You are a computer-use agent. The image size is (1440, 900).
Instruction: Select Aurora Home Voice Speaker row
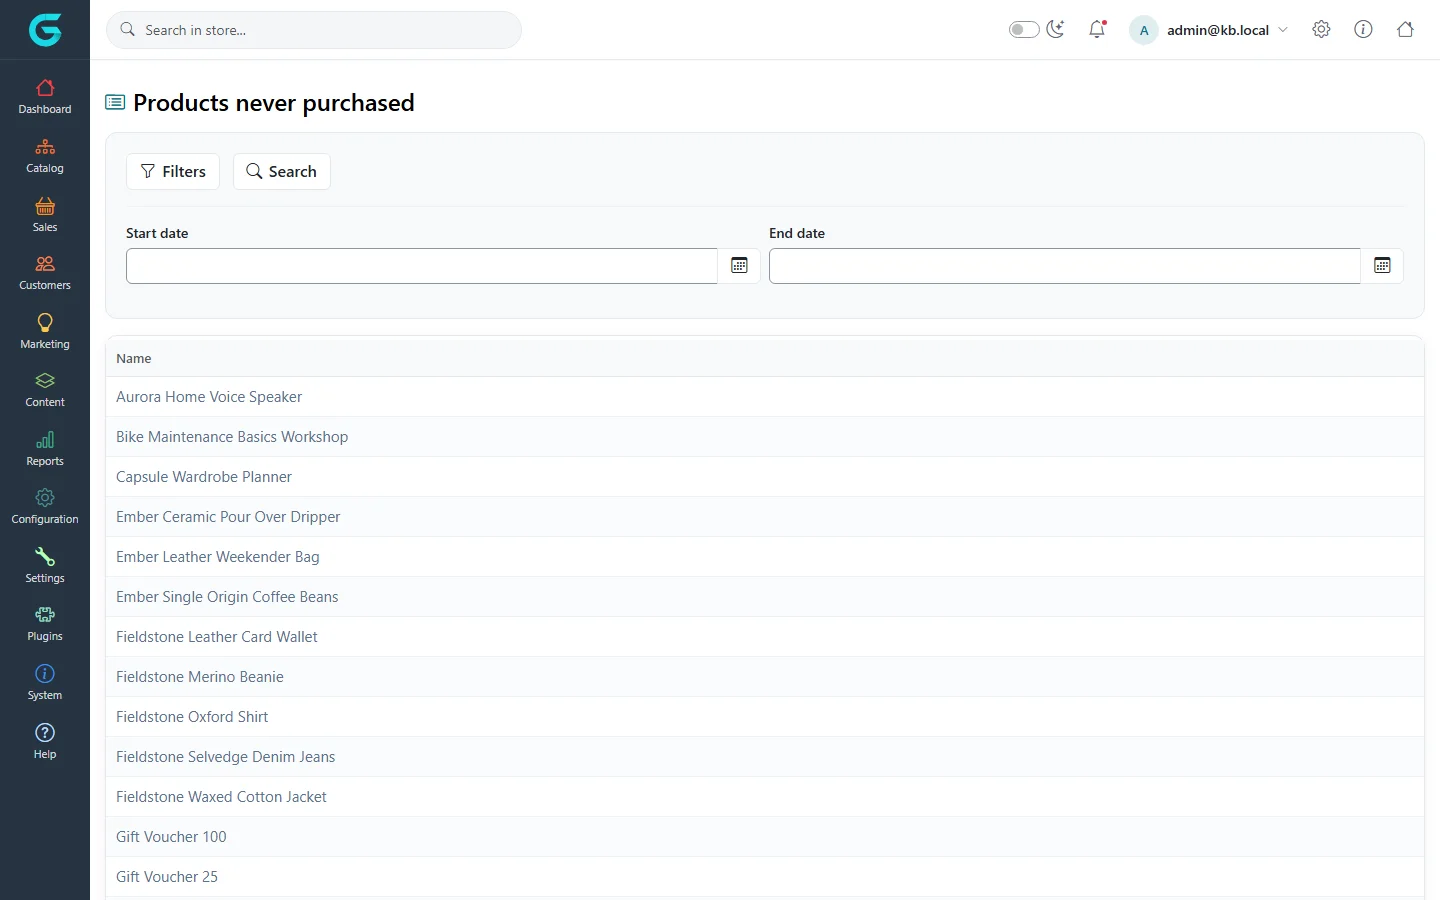(765, 397)
